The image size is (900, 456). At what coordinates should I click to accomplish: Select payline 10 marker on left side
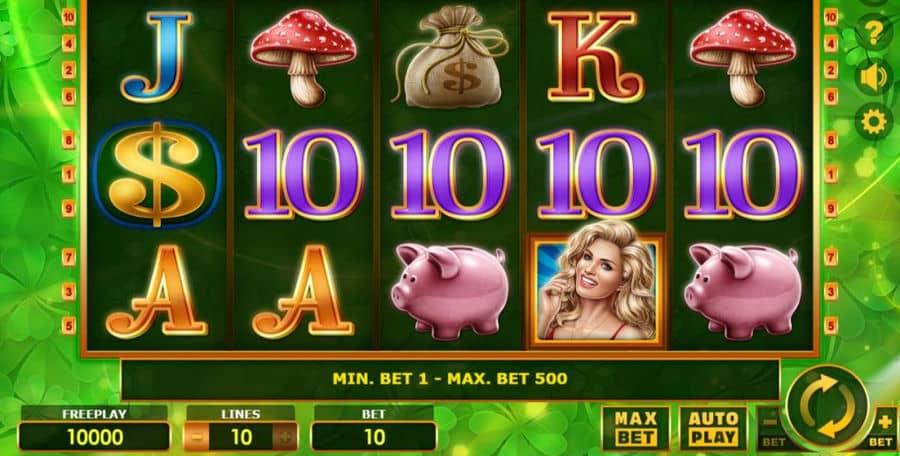click(x=68, y=17)
